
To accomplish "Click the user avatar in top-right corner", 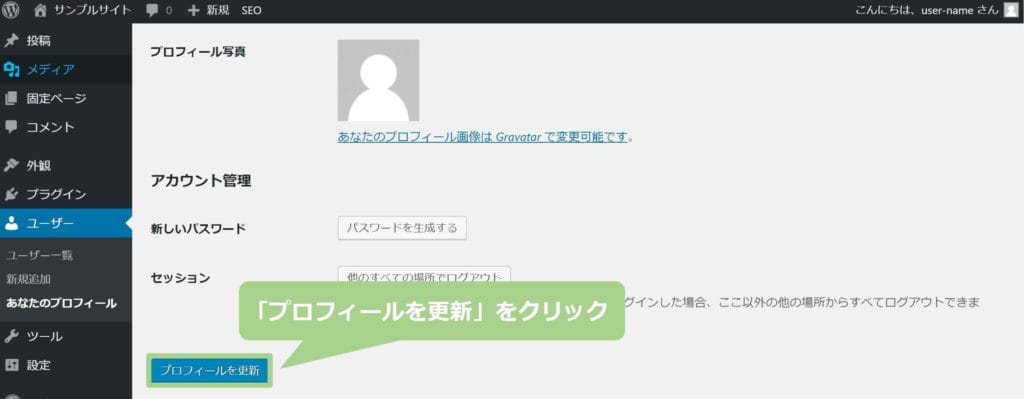I will pyautogui.click(x=1011, y=10).
